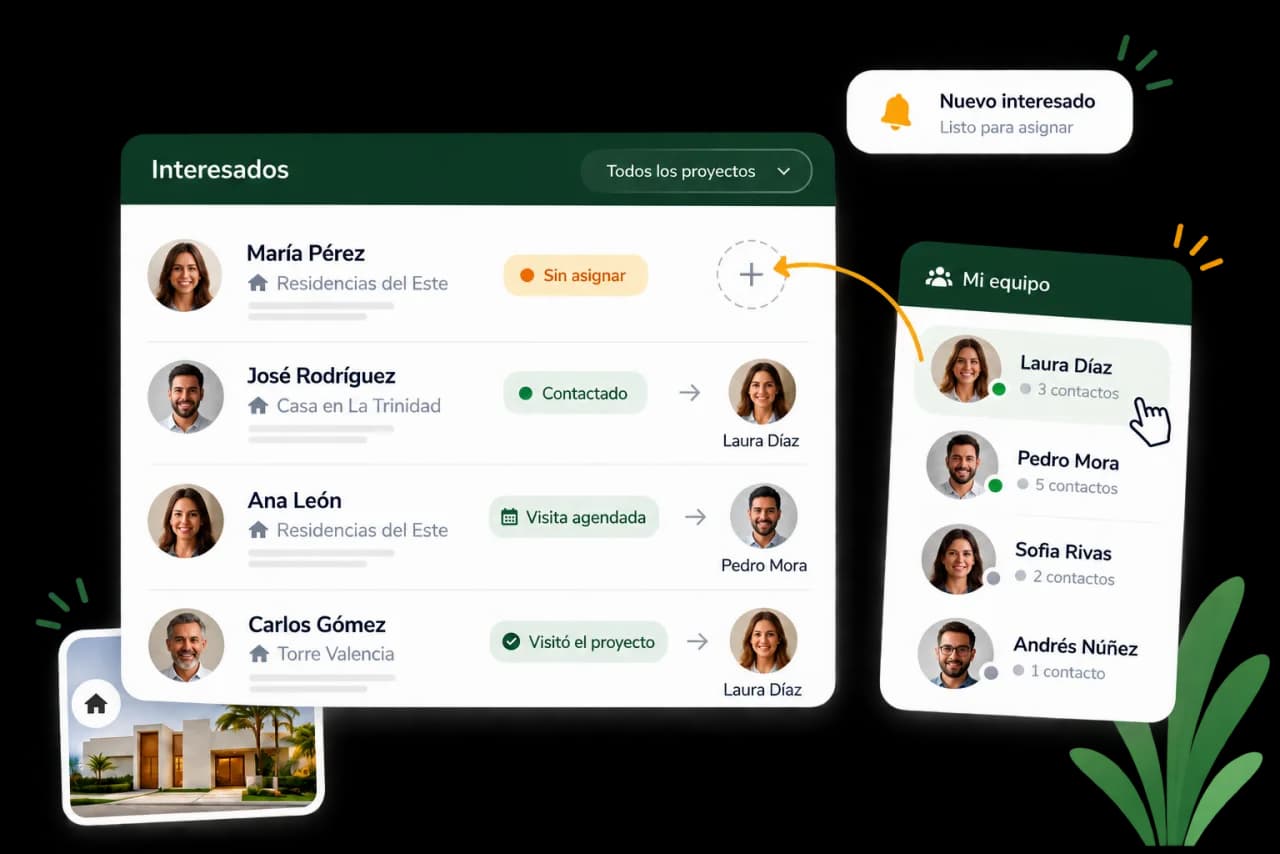Click the 2 contactos text under Sofia Rivas
The width and height of the screenshot is (1280, 854).
tap(1073, 577)
